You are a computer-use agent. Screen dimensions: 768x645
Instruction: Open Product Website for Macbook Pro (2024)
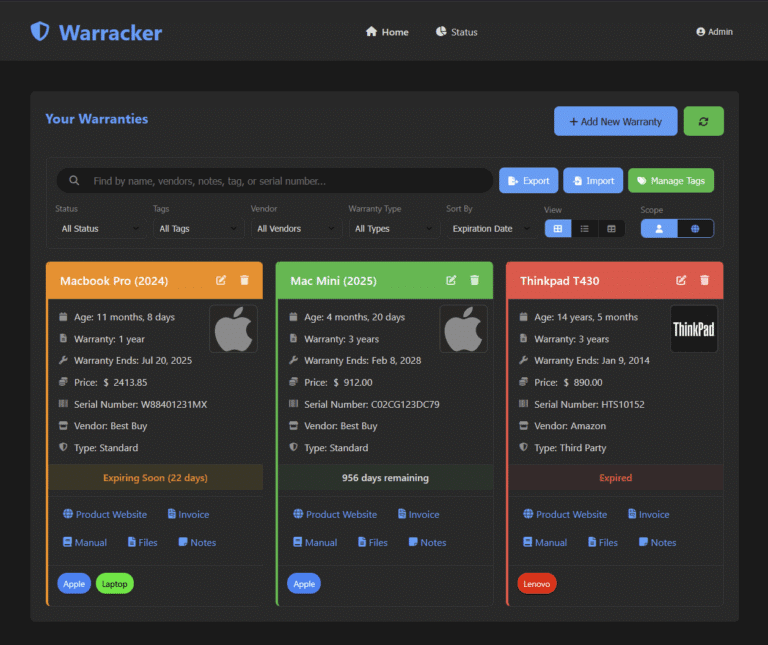(105, 514)
